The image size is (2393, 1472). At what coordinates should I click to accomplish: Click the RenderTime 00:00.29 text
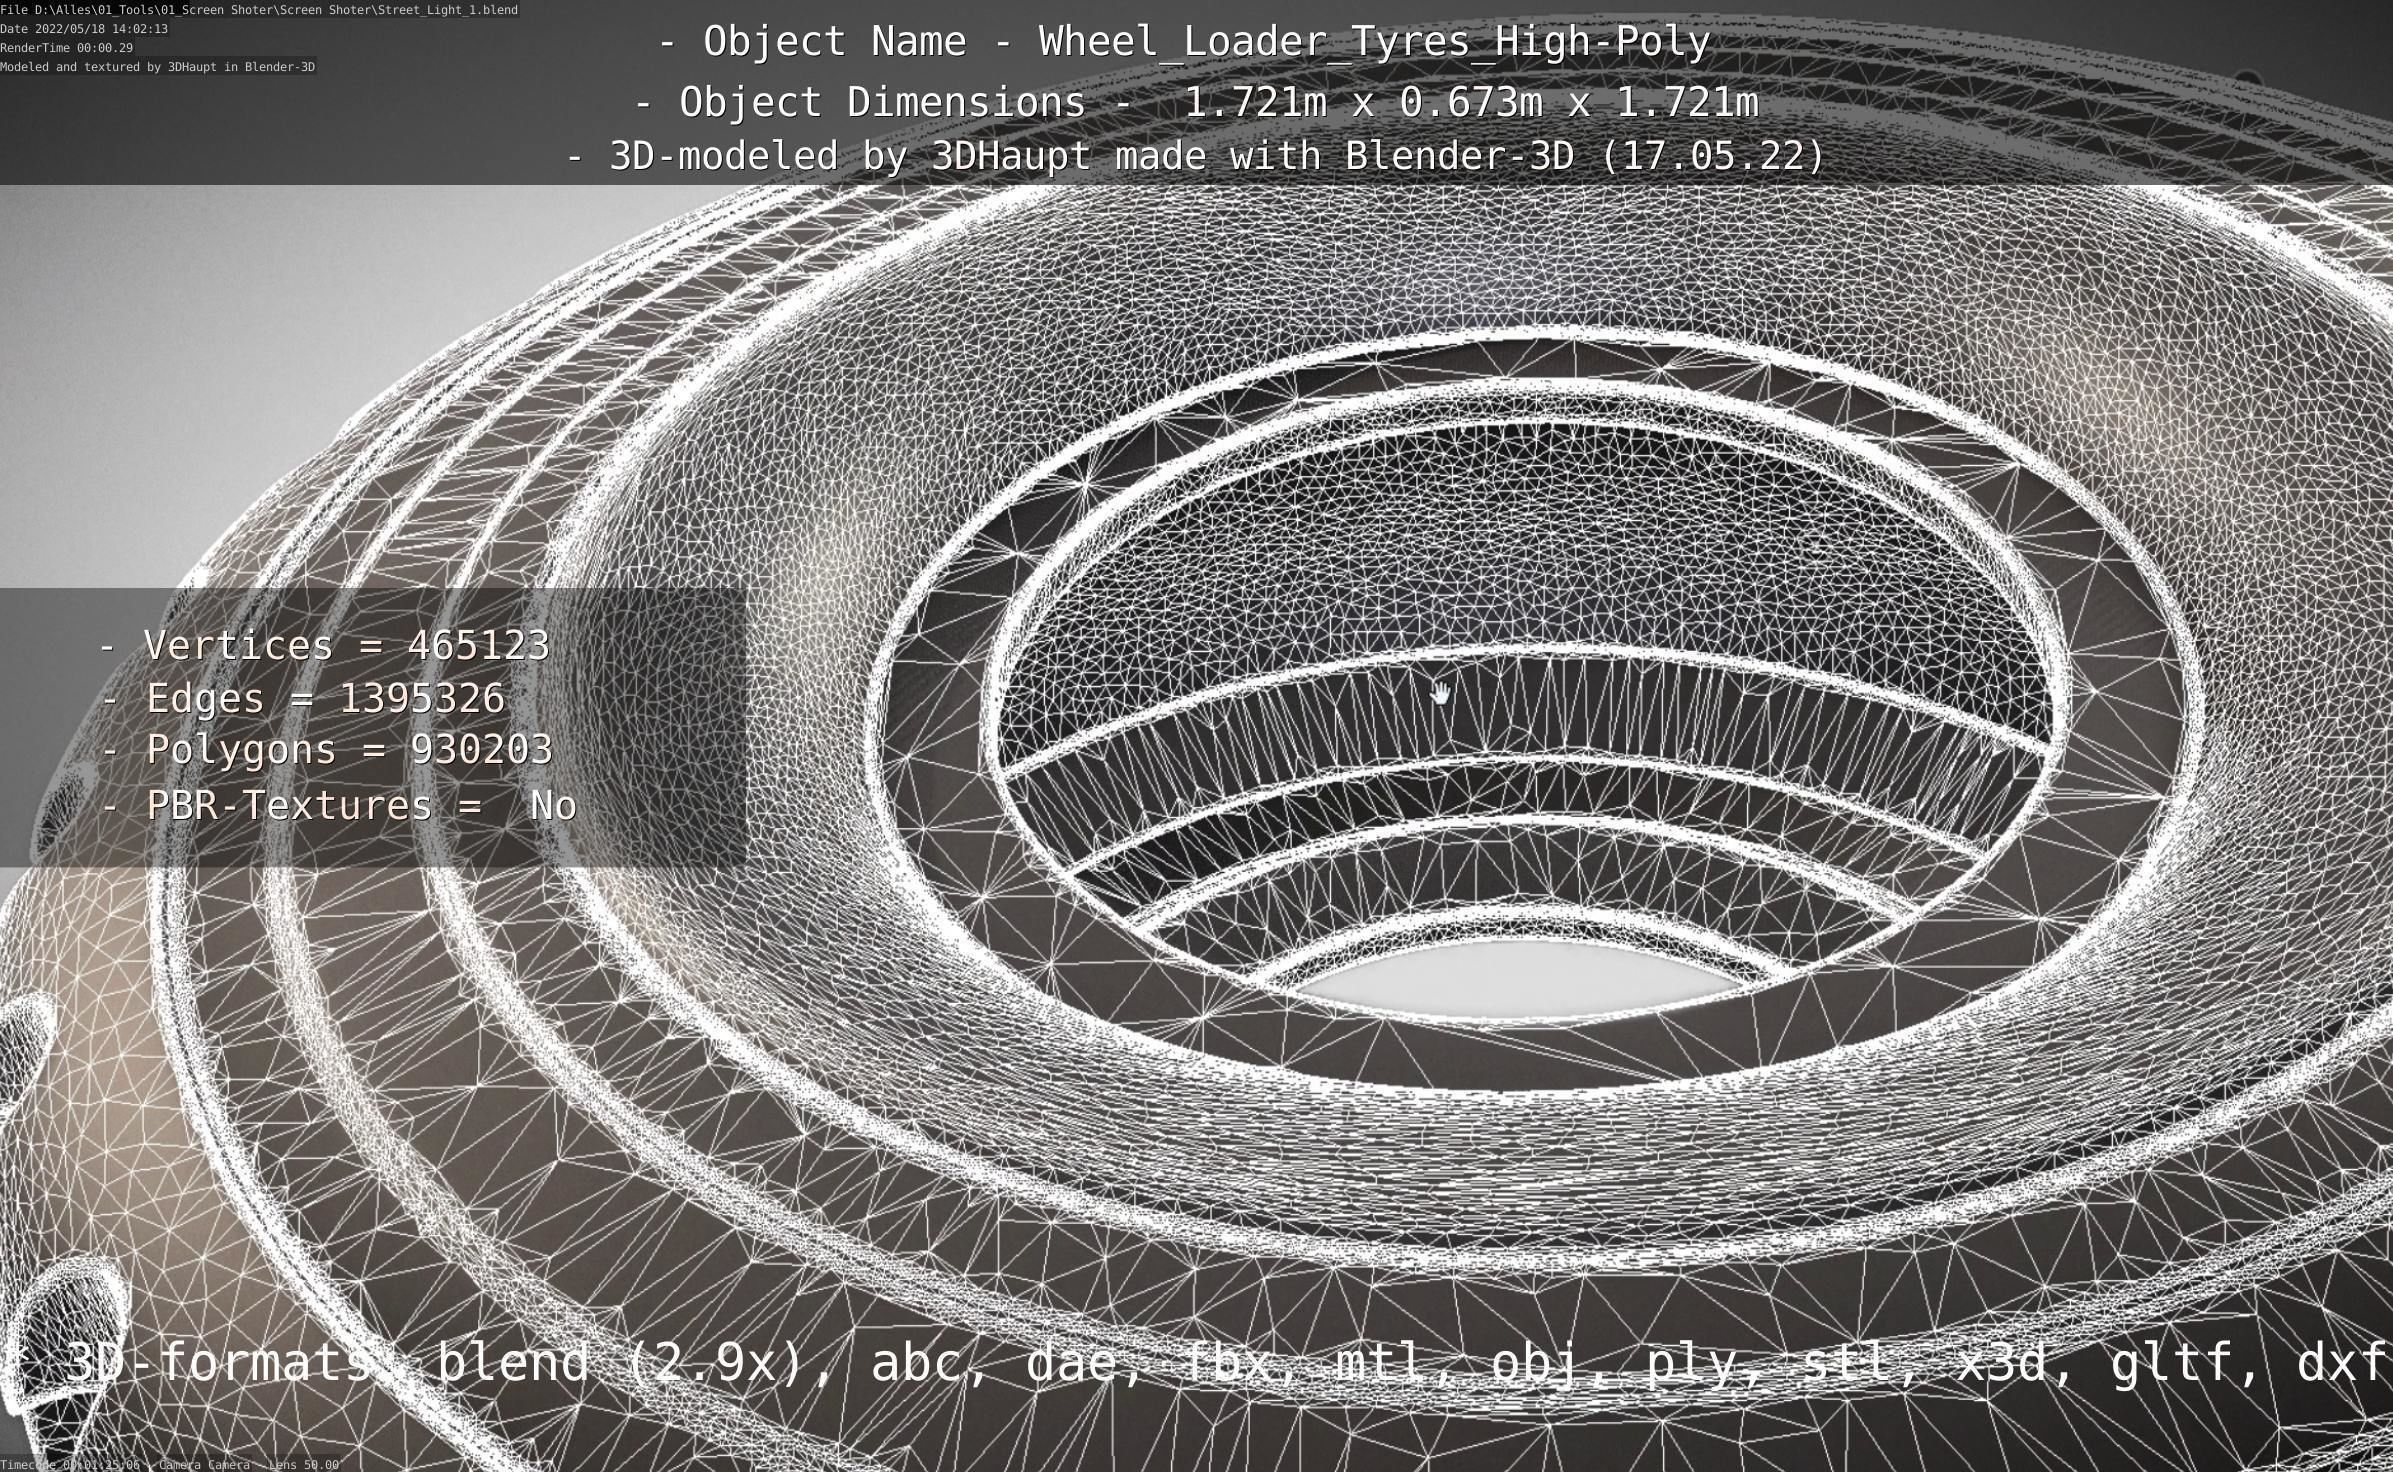(66, 48)
